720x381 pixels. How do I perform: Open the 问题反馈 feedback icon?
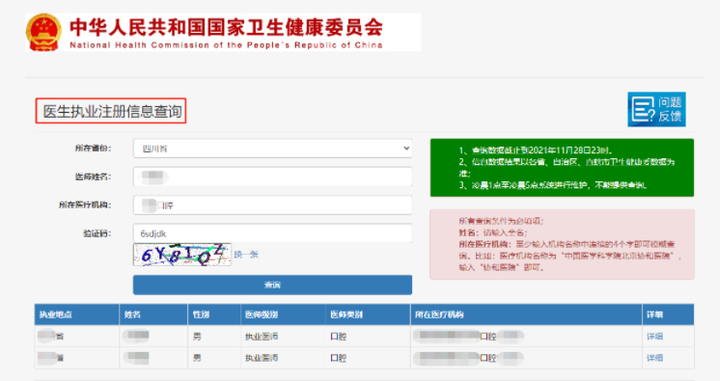click(657, 109)
